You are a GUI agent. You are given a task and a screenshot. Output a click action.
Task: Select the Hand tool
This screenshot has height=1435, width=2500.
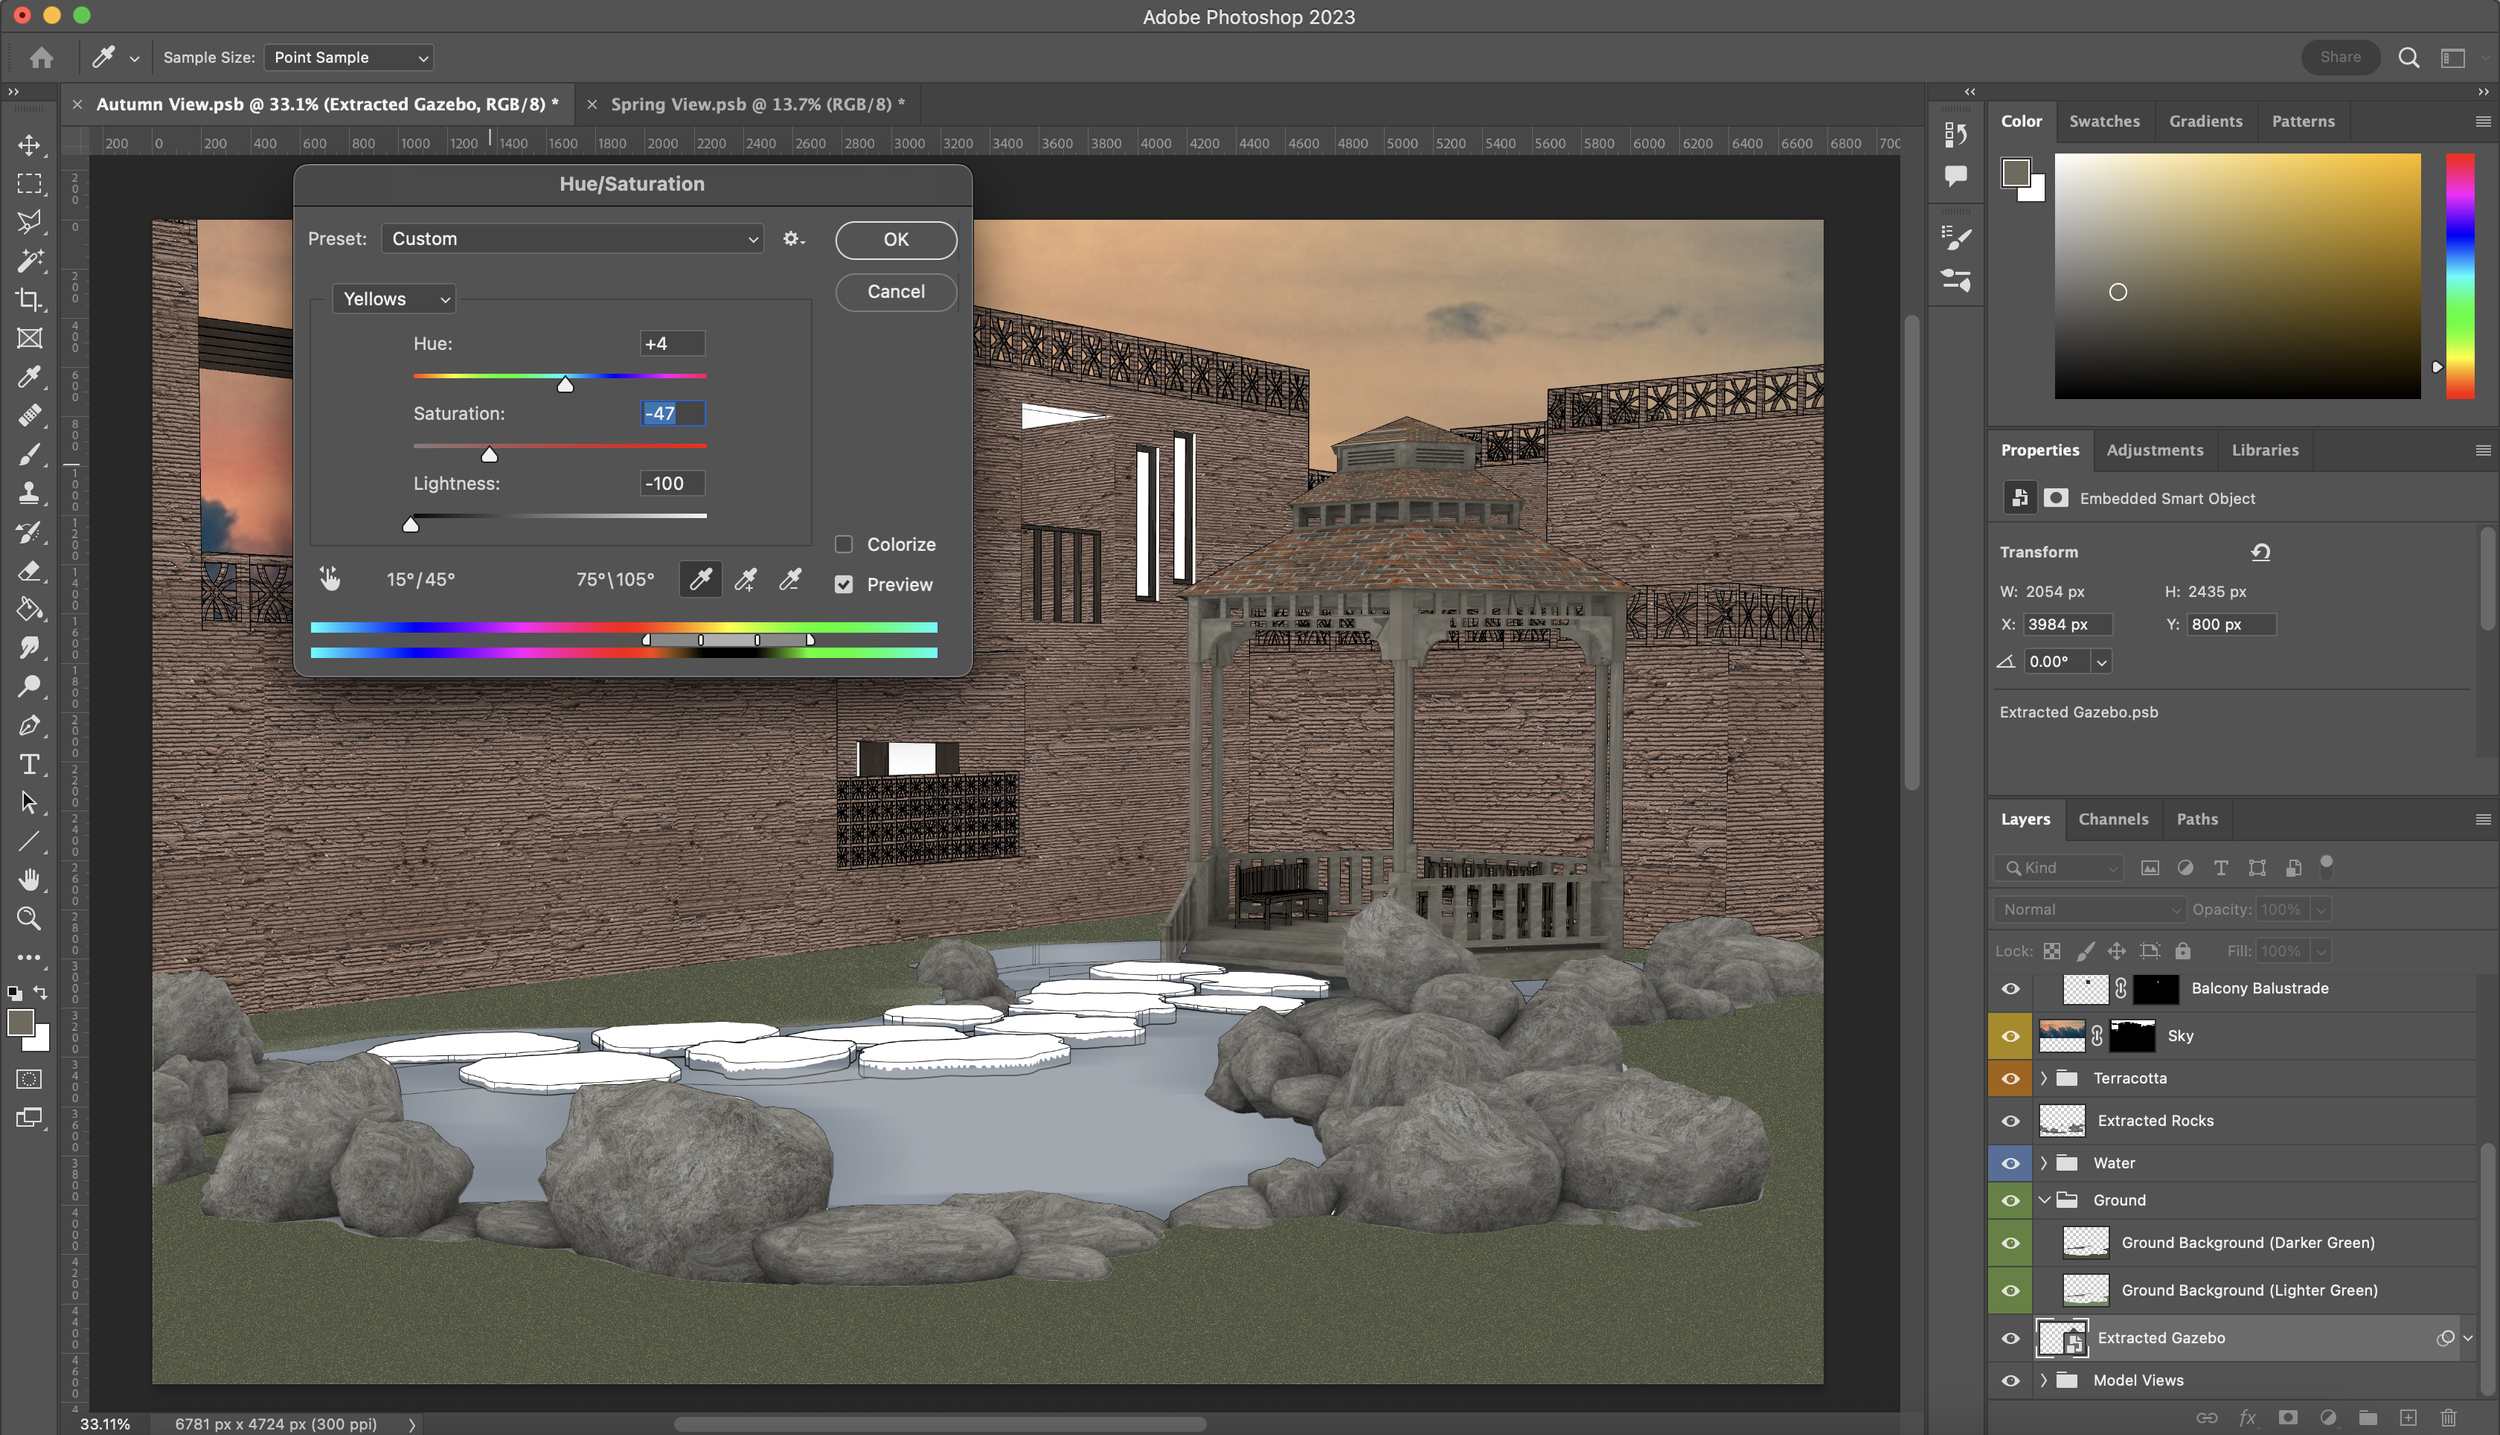pyautogui.click(x=30, y=880)
